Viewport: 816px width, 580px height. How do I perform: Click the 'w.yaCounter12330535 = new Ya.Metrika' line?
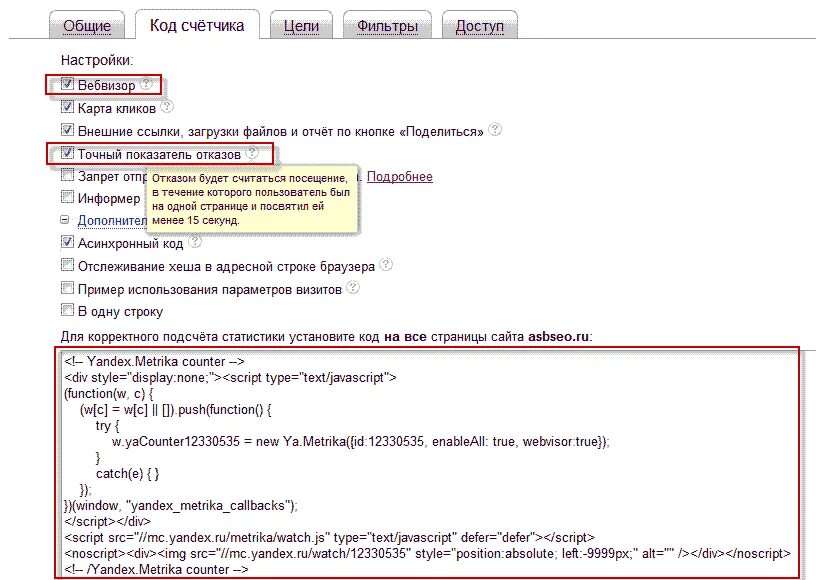(361, 442)
